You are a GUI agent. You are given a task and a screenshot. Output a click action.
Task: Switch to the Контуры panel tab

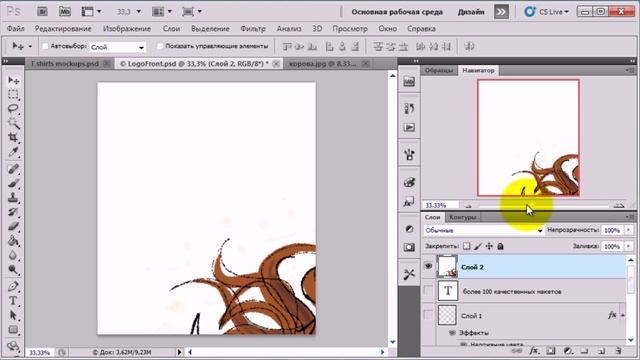point(462,217)
